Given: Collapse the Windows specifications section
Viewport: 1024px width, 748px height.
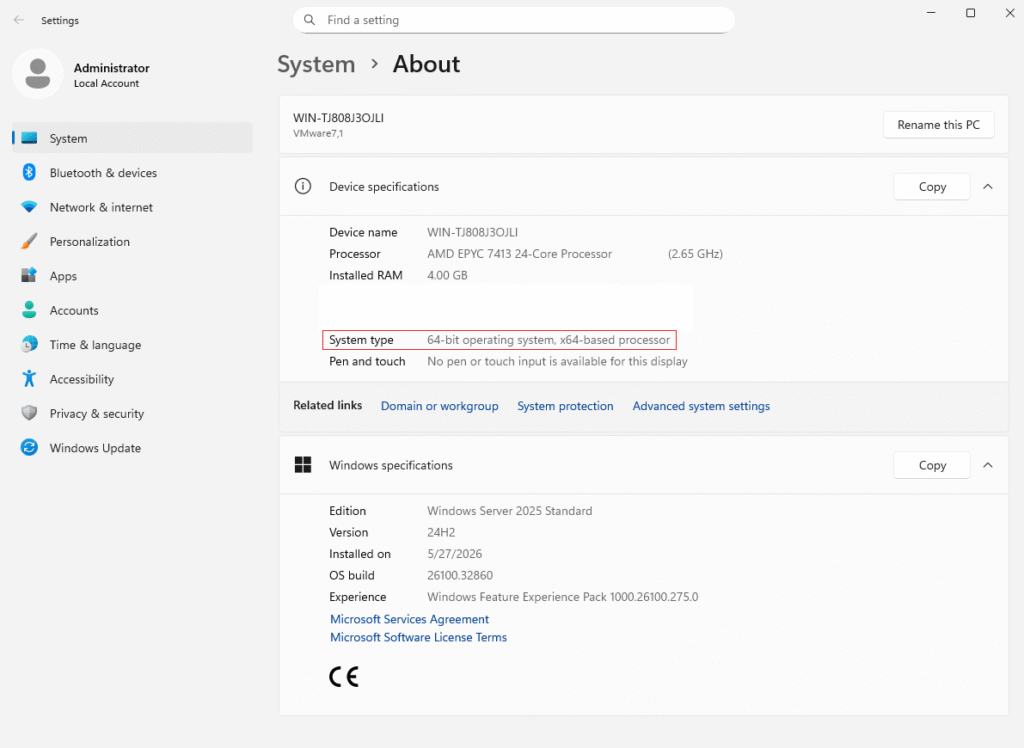Looking at the screenshot, I should [988, 465].
